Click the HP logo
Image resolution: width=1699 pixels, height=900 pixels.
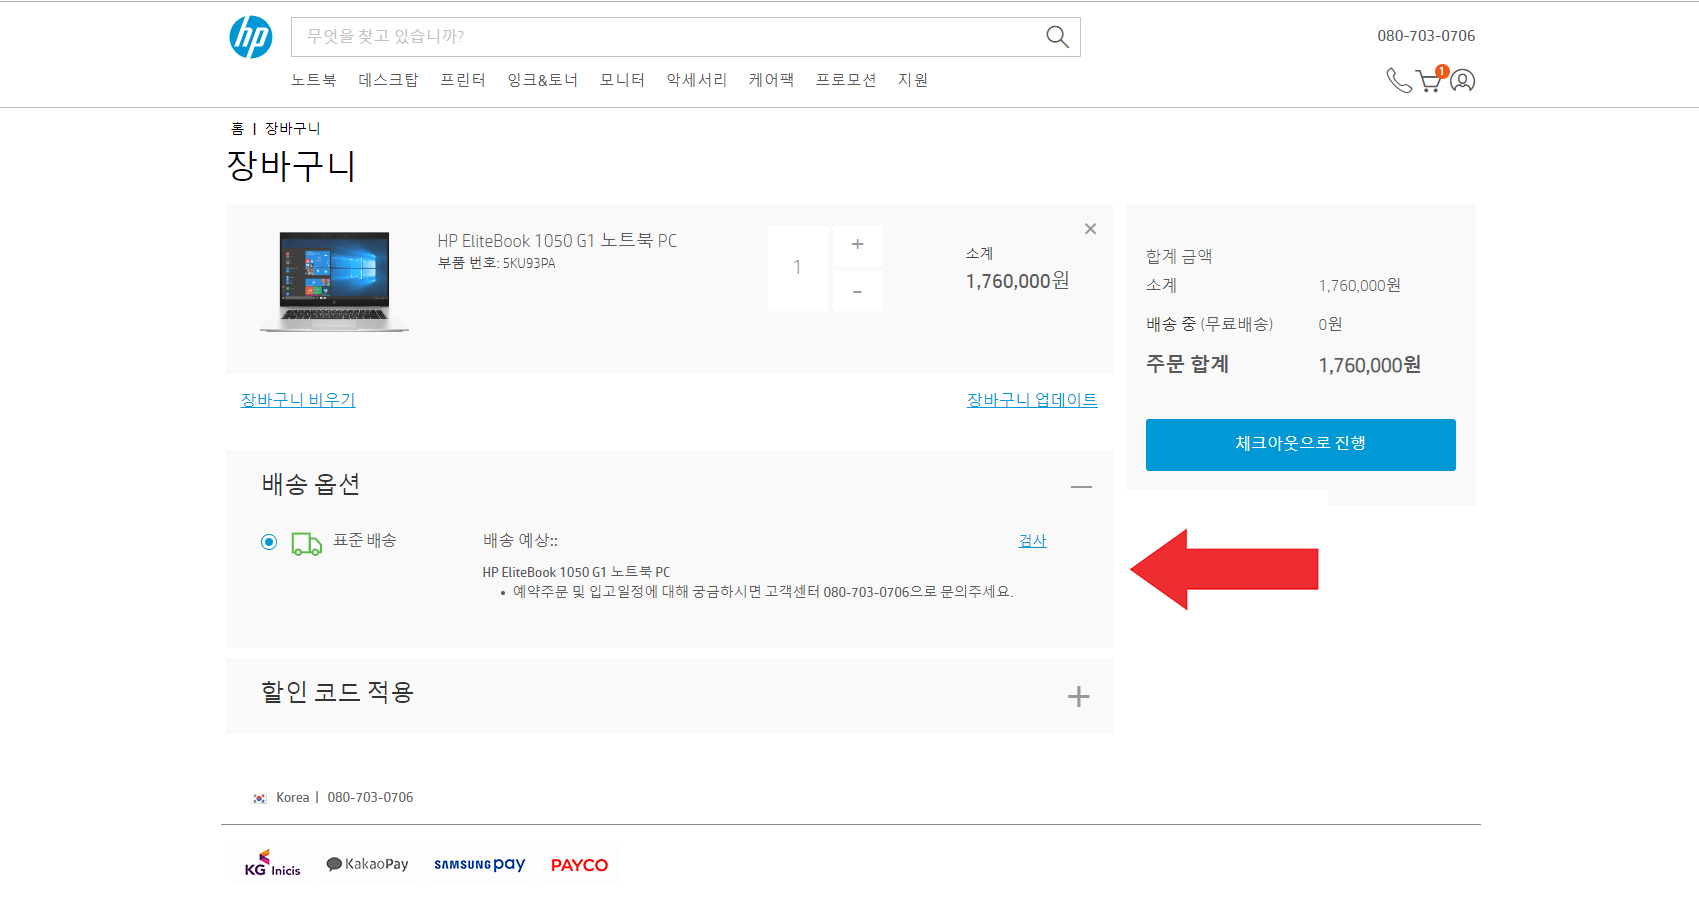tap(251, 37)
